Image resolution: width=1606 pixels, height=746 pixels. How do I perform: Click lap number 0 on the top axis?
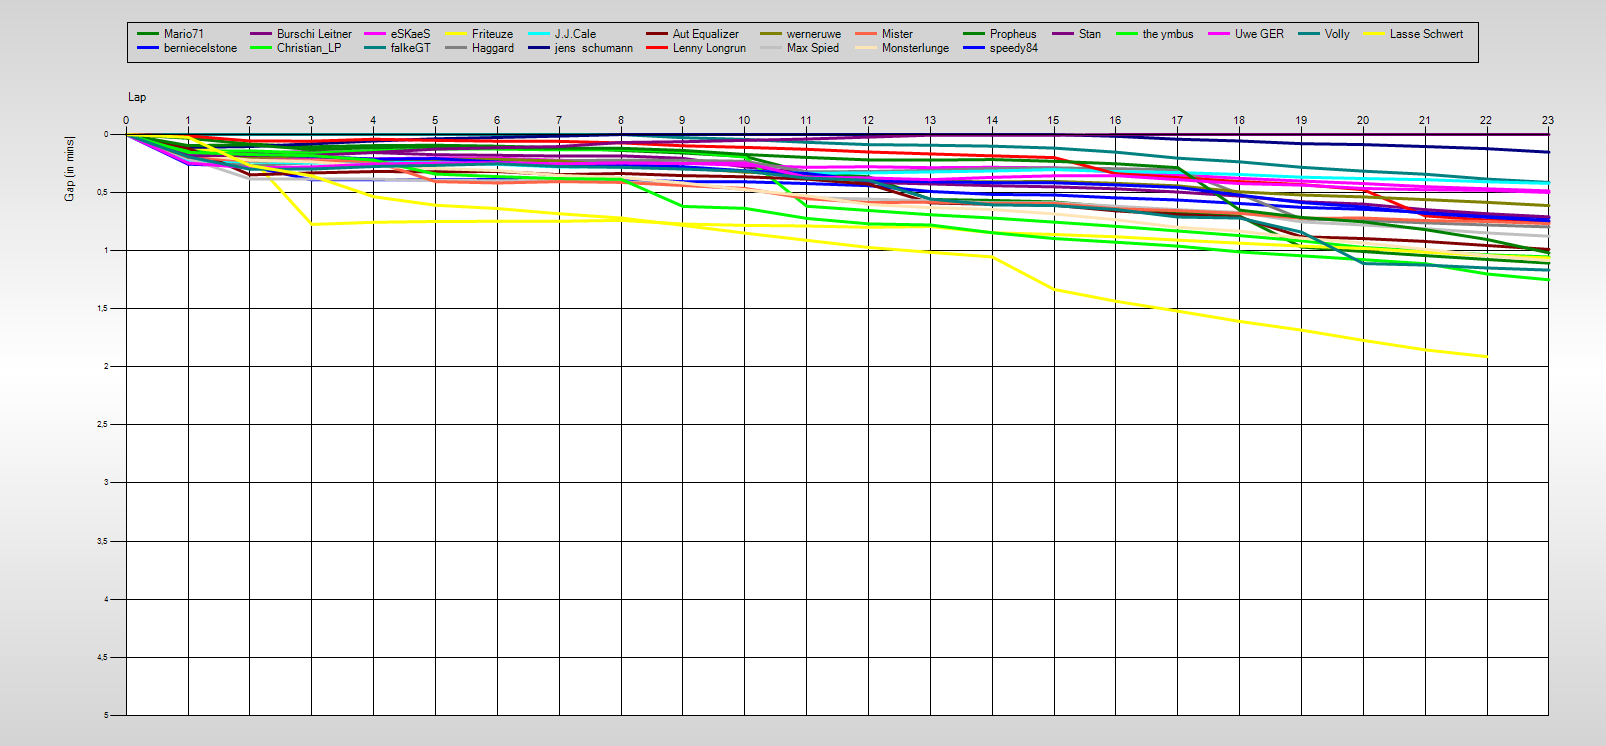126,120
